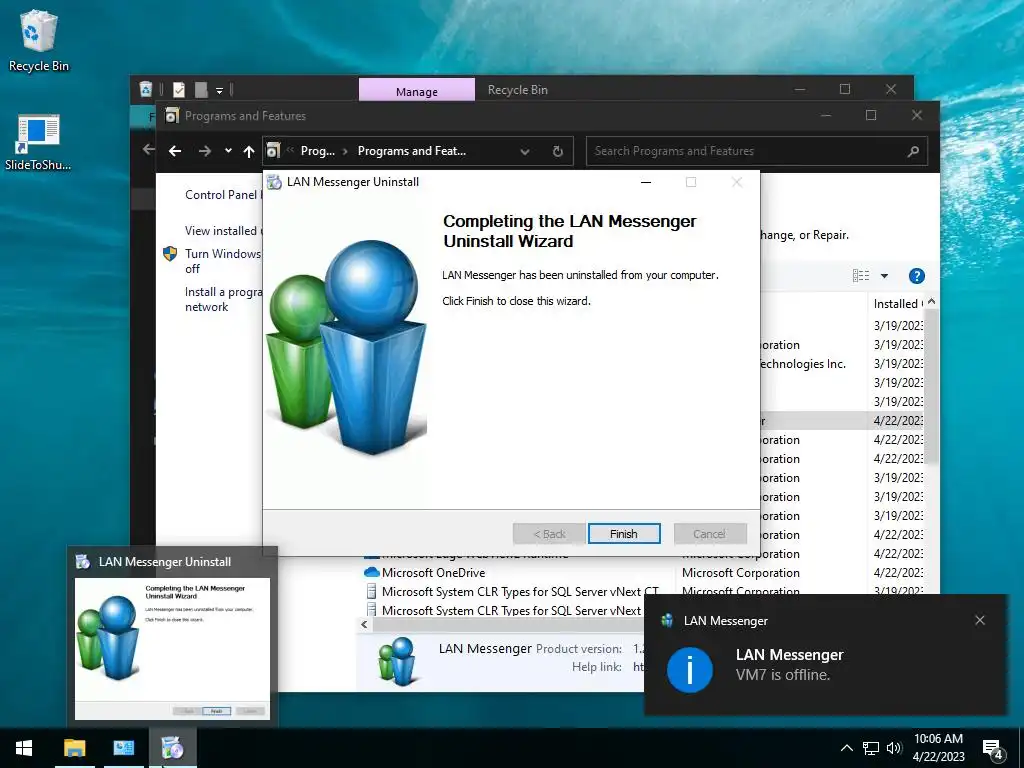
Task: Click the New folder icon in Recycle Bin toolbar
Action: point(201,89)
